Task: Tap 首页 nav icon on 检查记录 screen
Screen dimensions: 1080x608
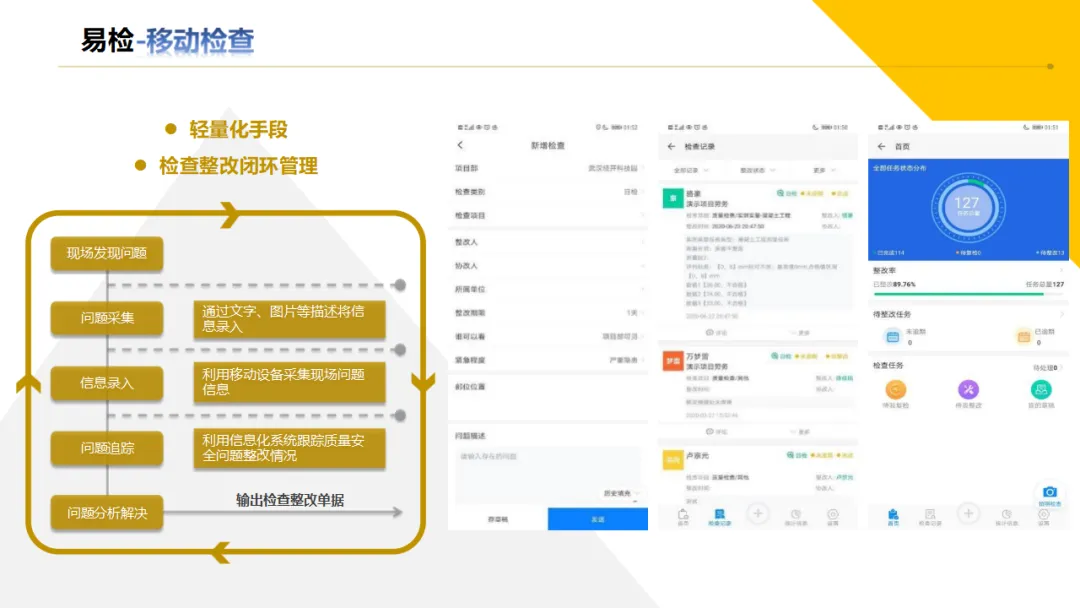Action: (683, 516)
